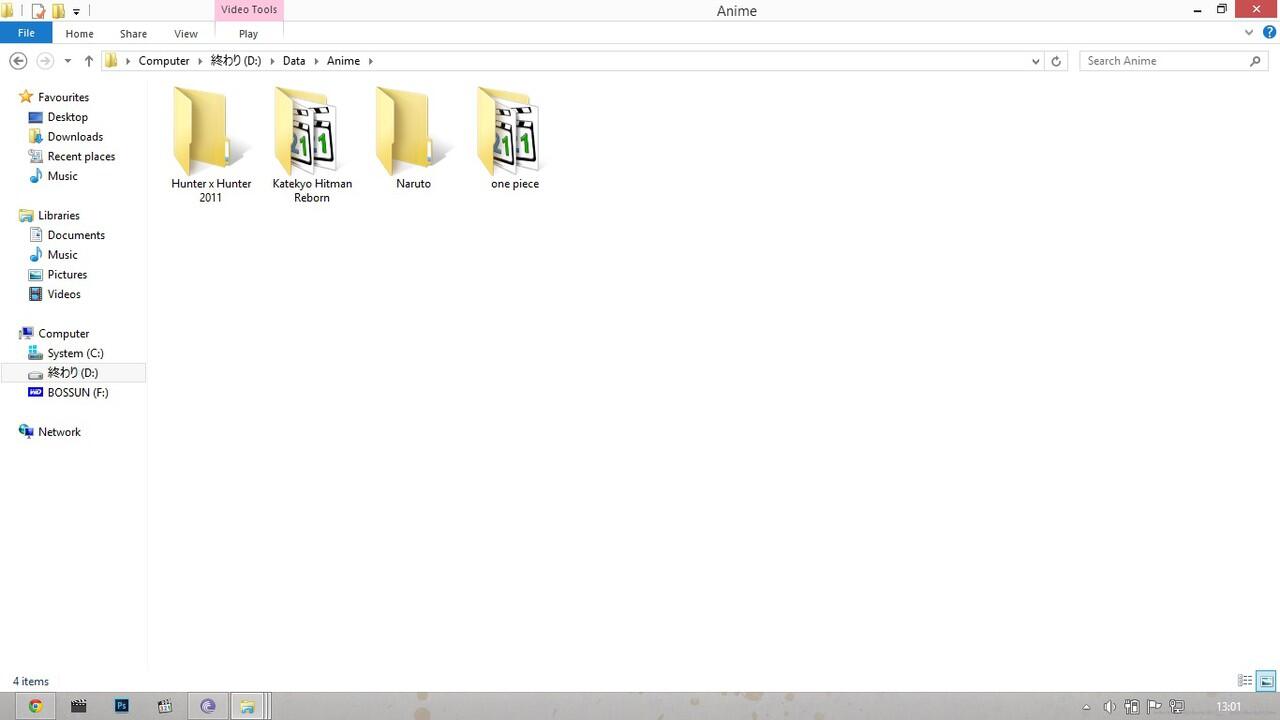The width and height of the screenshot is (1280, 720).
Task: Click the New folder icon in quick access toolbar
Action: 58,11
